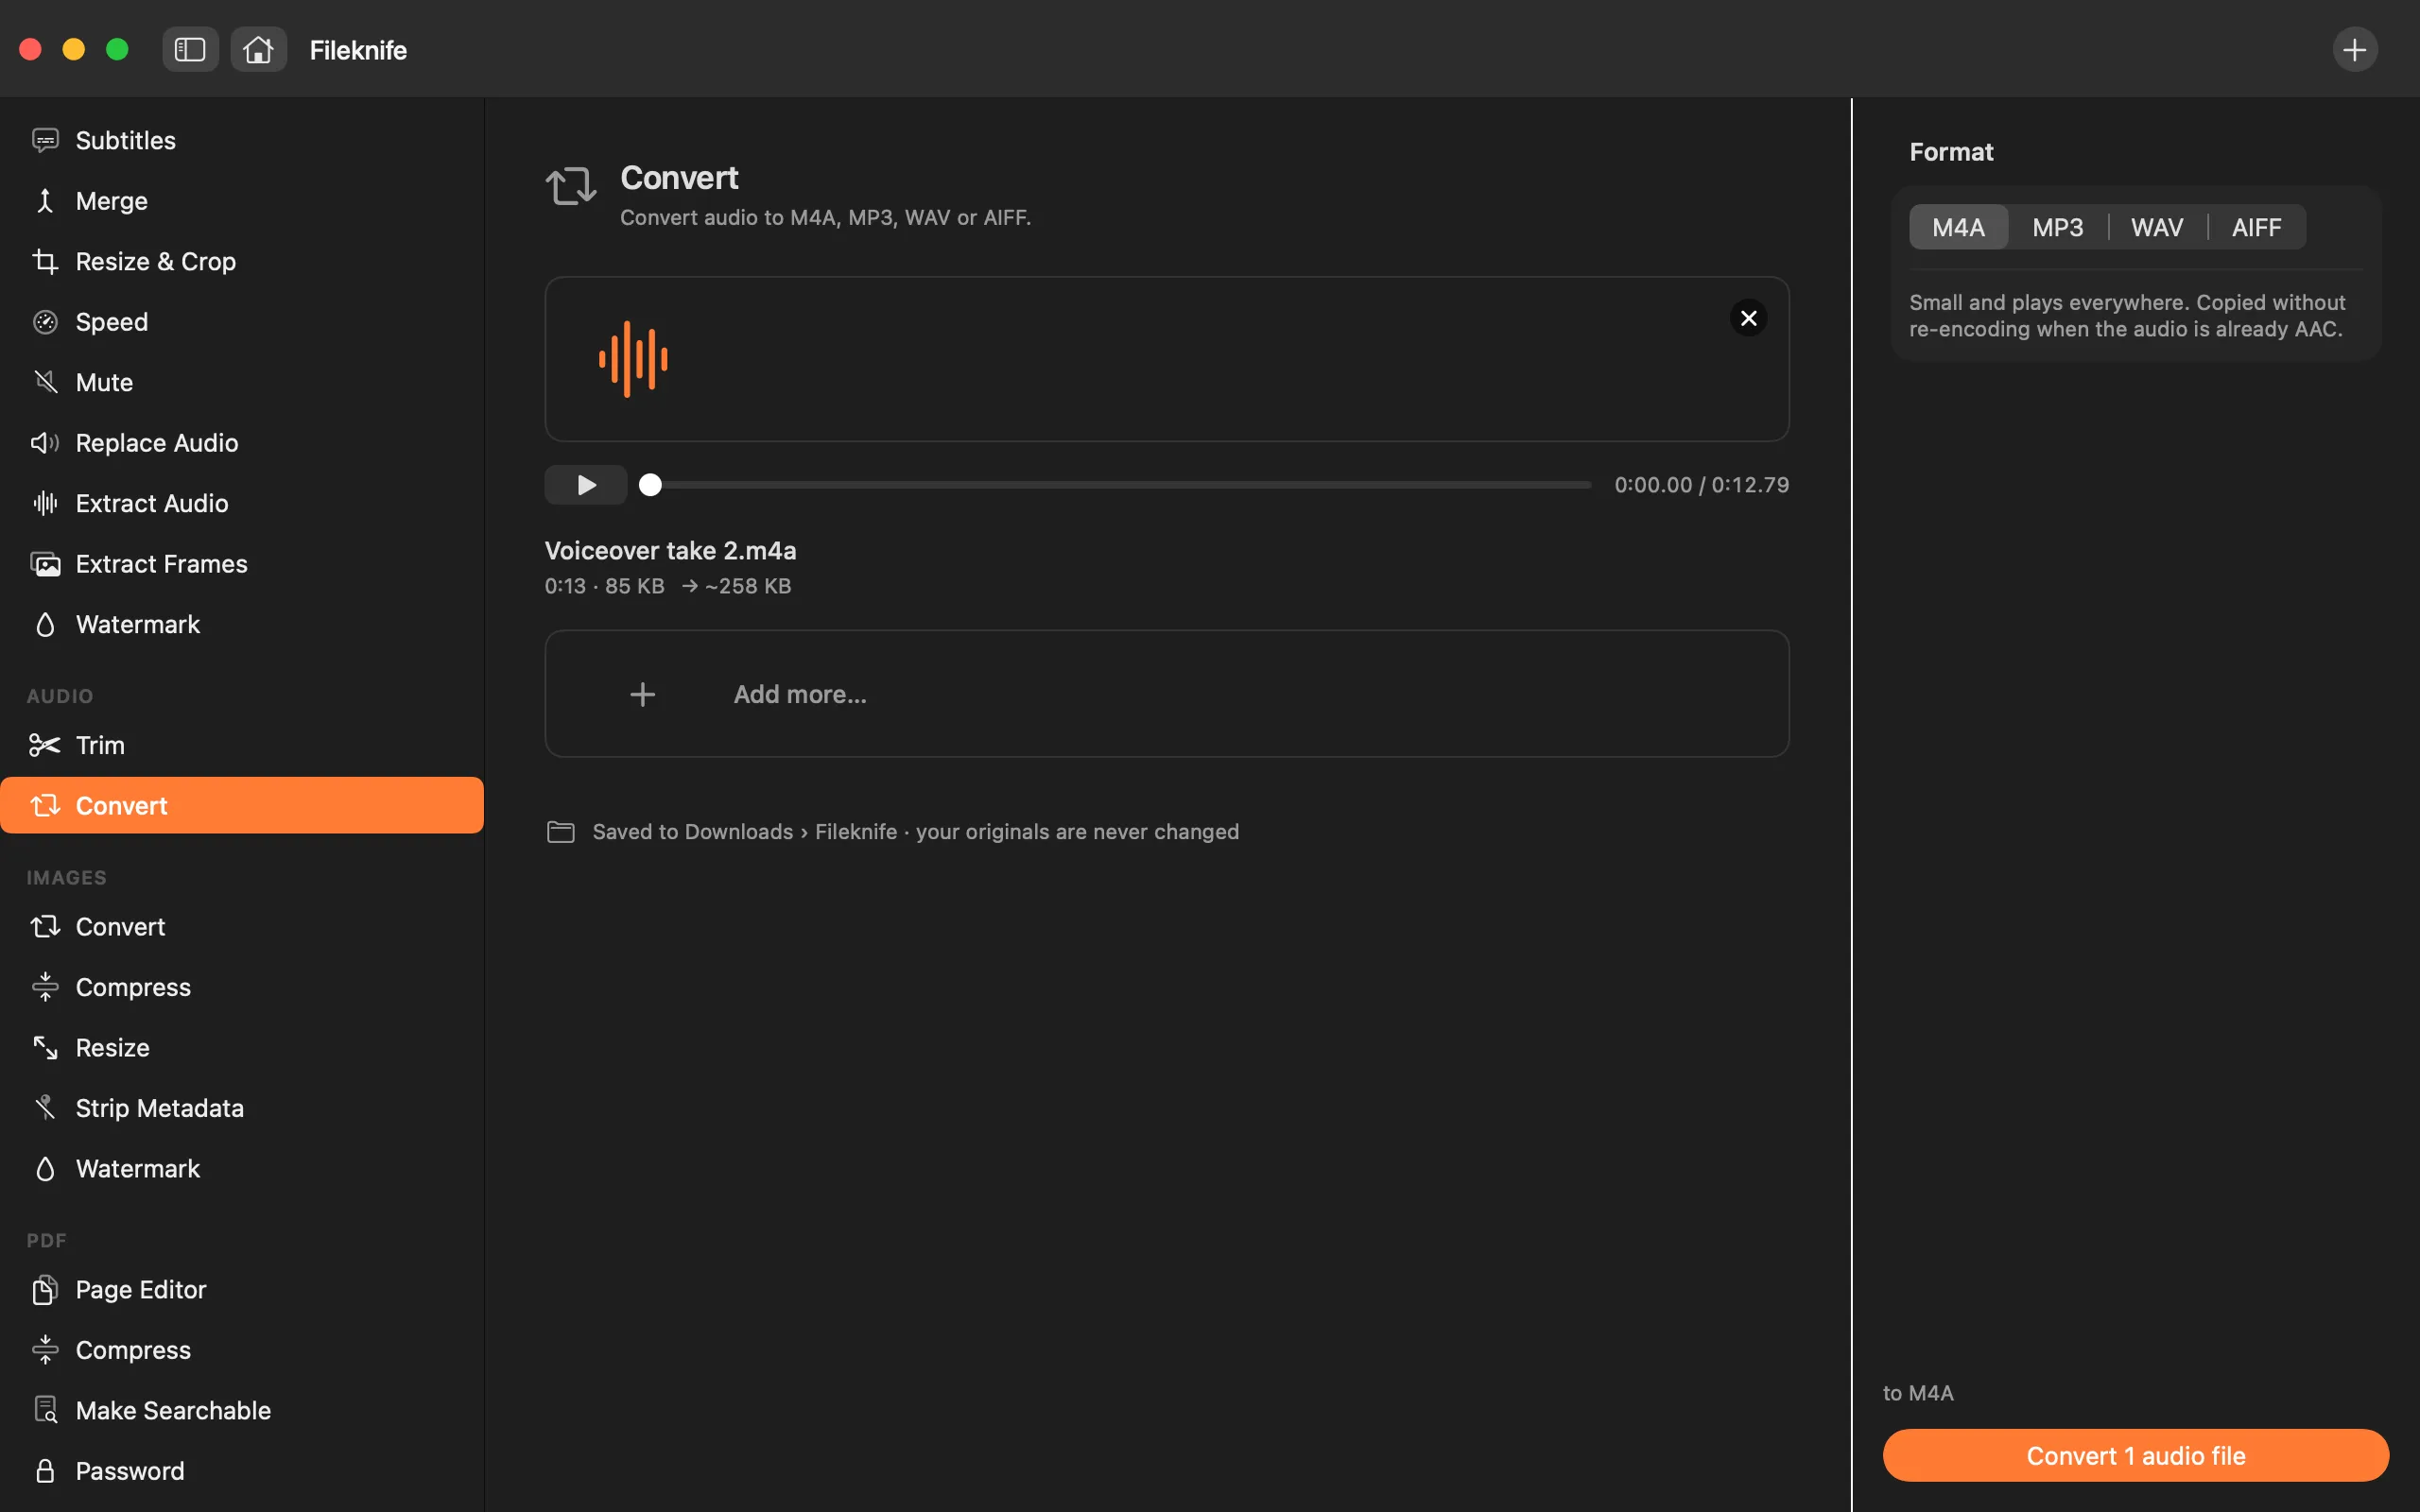Screen dimensions: 2420x1512
Task: Open Images Compress tool
Action: pos(242,987)
